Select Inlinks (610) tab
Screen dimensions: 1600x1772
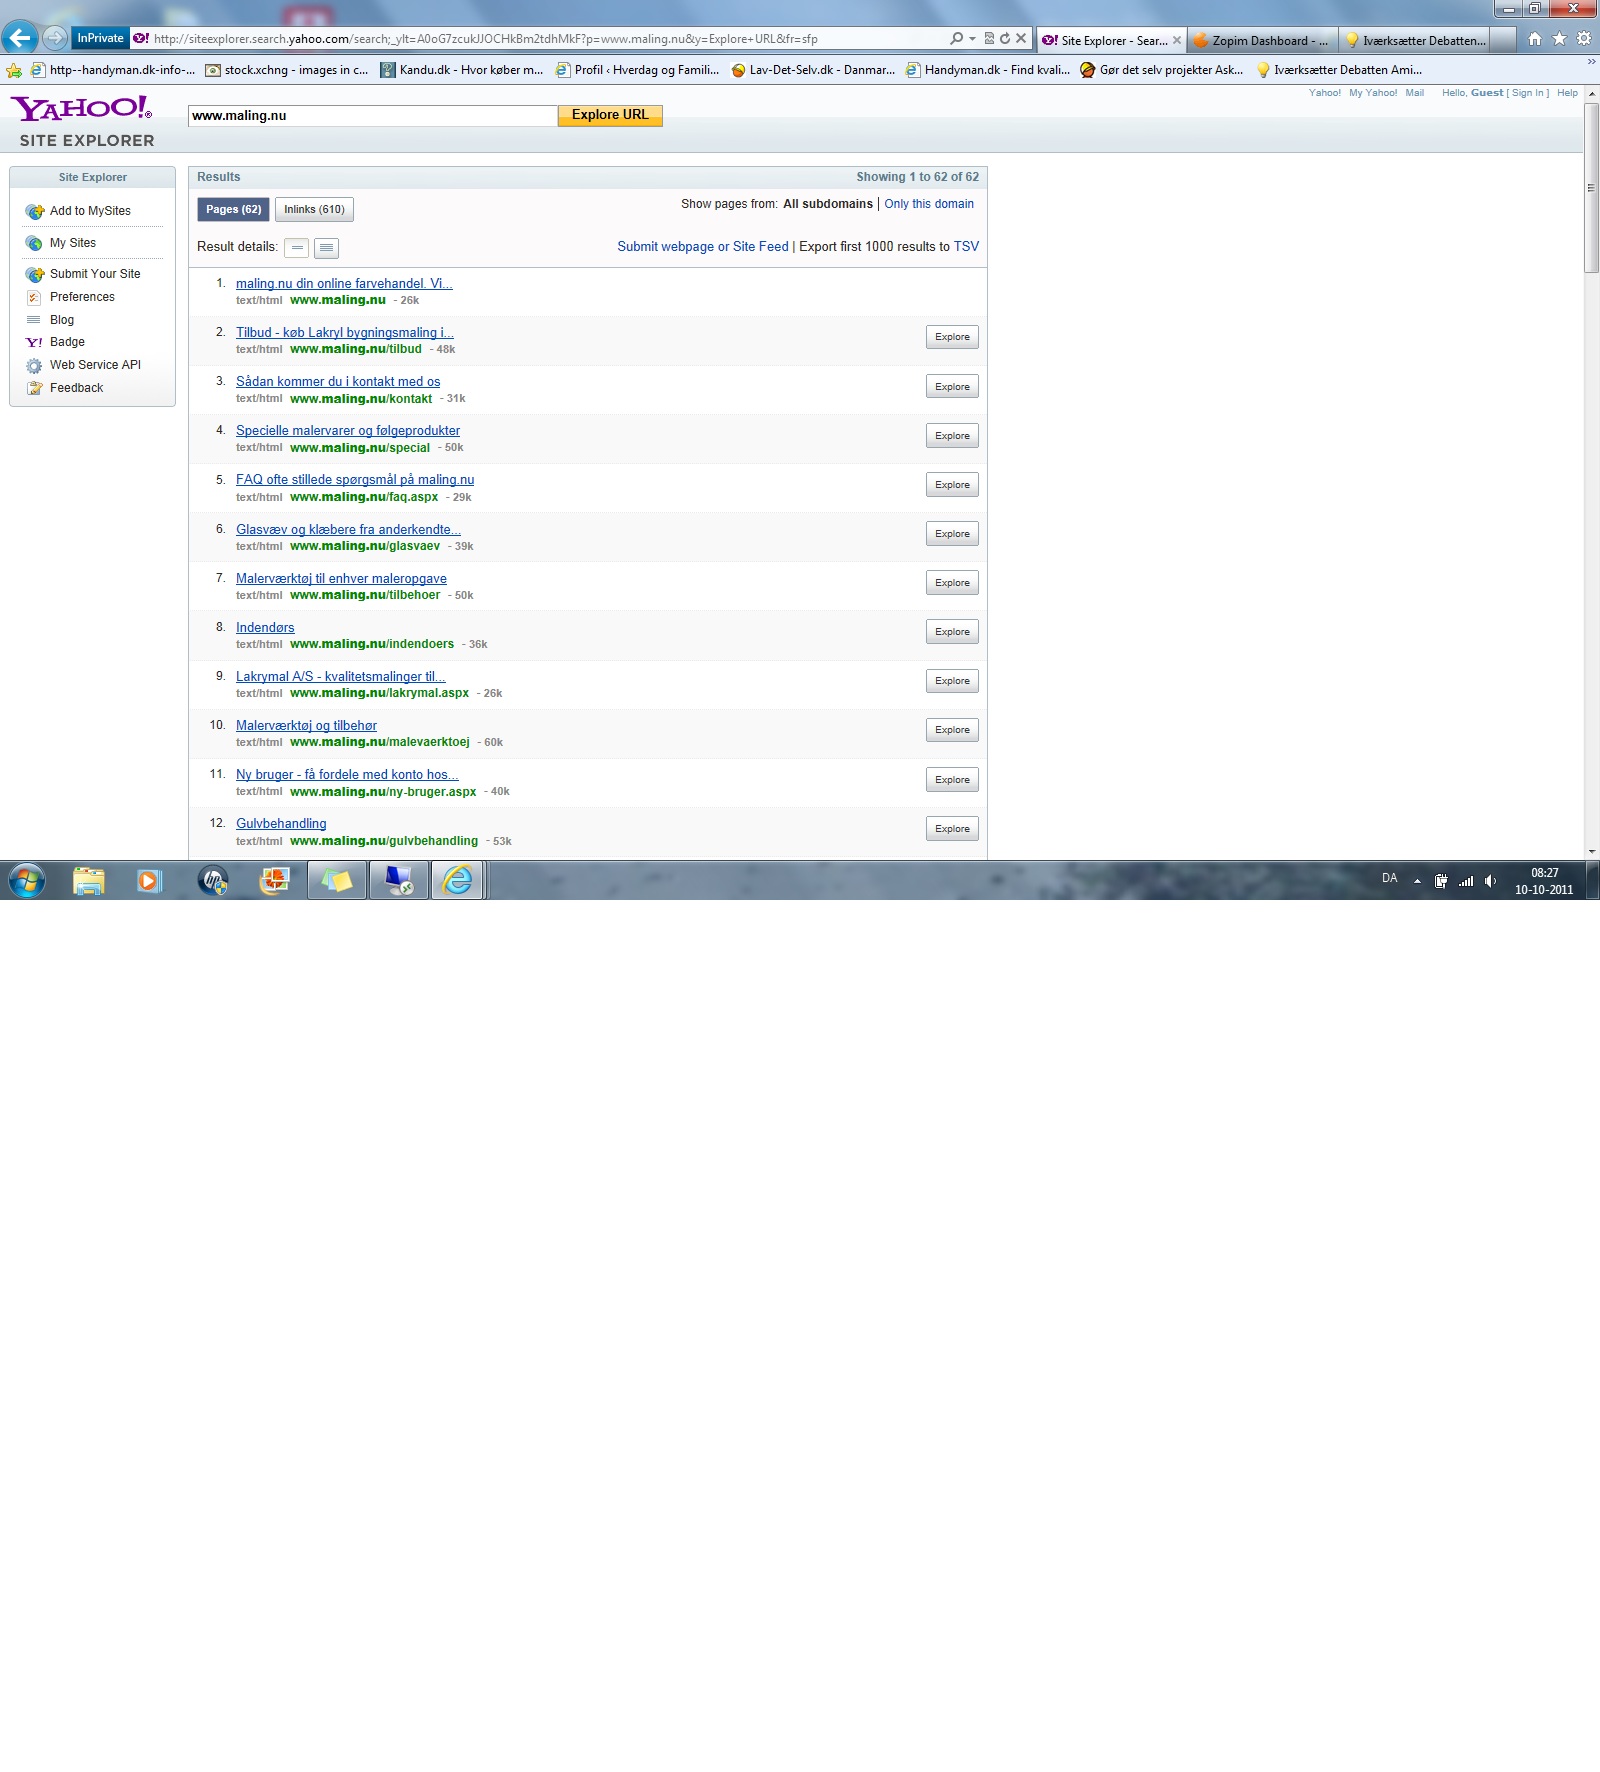point(314,210)
